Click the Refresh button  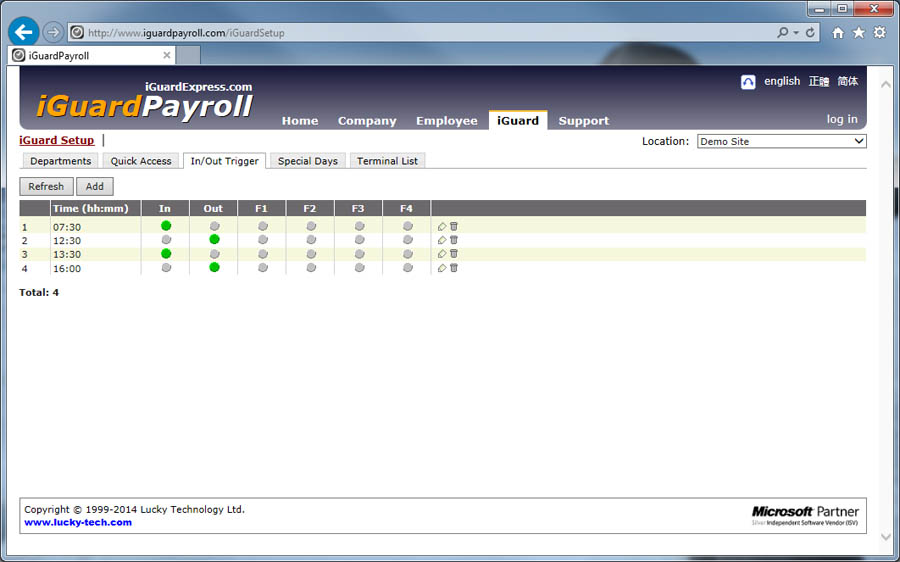[x=46, y=186]
